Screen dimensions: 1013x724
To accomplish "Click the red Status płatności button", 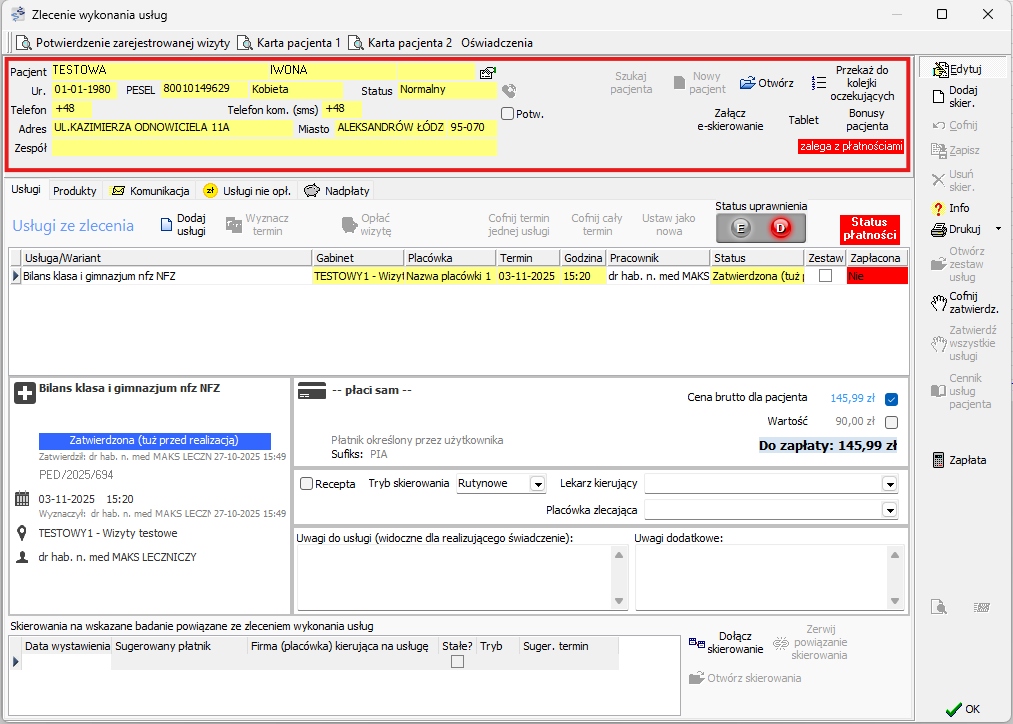I will click(x=869, y=228).
